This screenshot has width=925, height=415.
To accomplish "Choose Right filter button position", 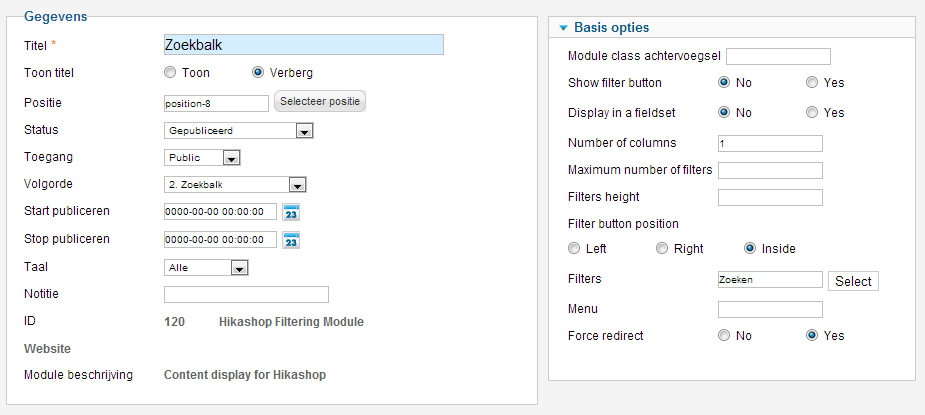I will point(662,249).
